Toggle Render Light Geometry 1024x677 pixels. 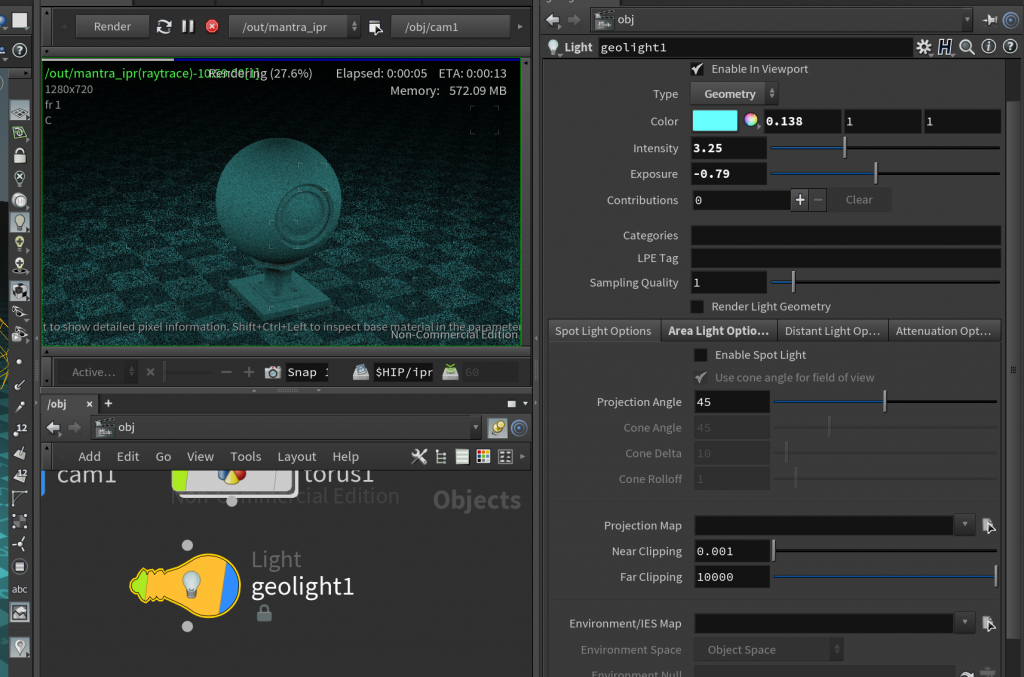(x=696, y=306)
